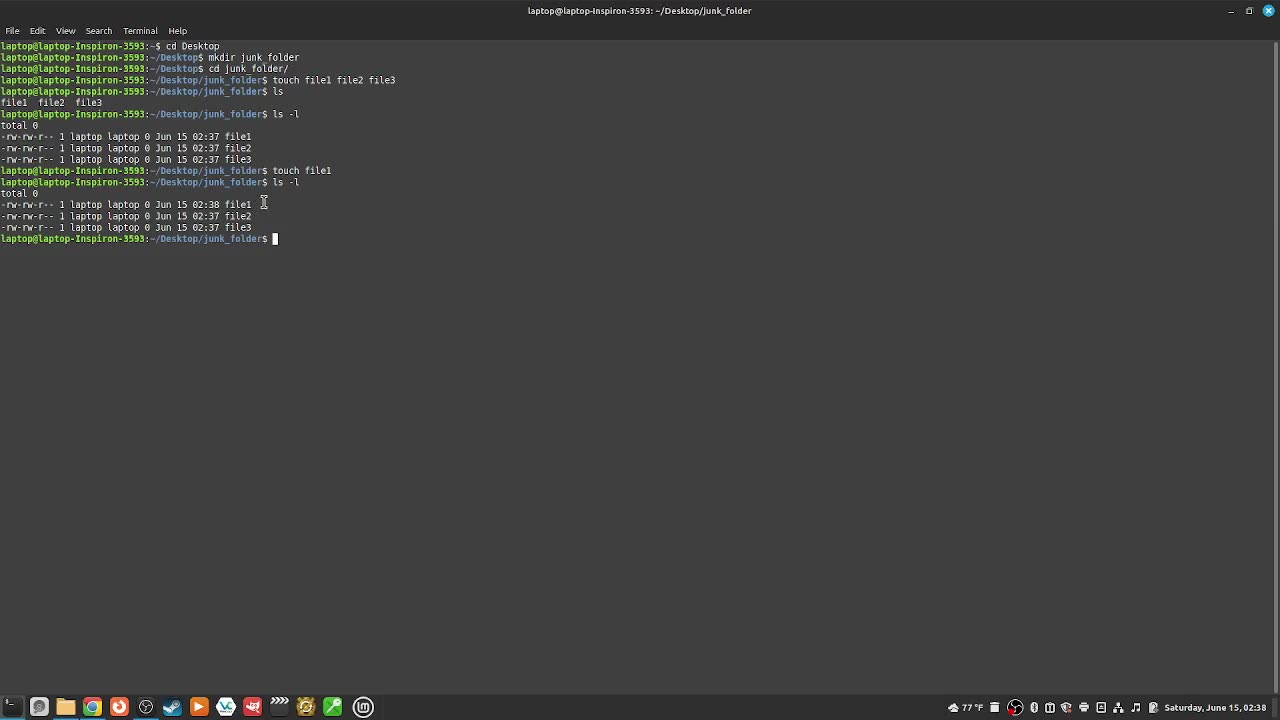Click the listing row 'Jun 15 02:37 file1'

click(126, 137)
